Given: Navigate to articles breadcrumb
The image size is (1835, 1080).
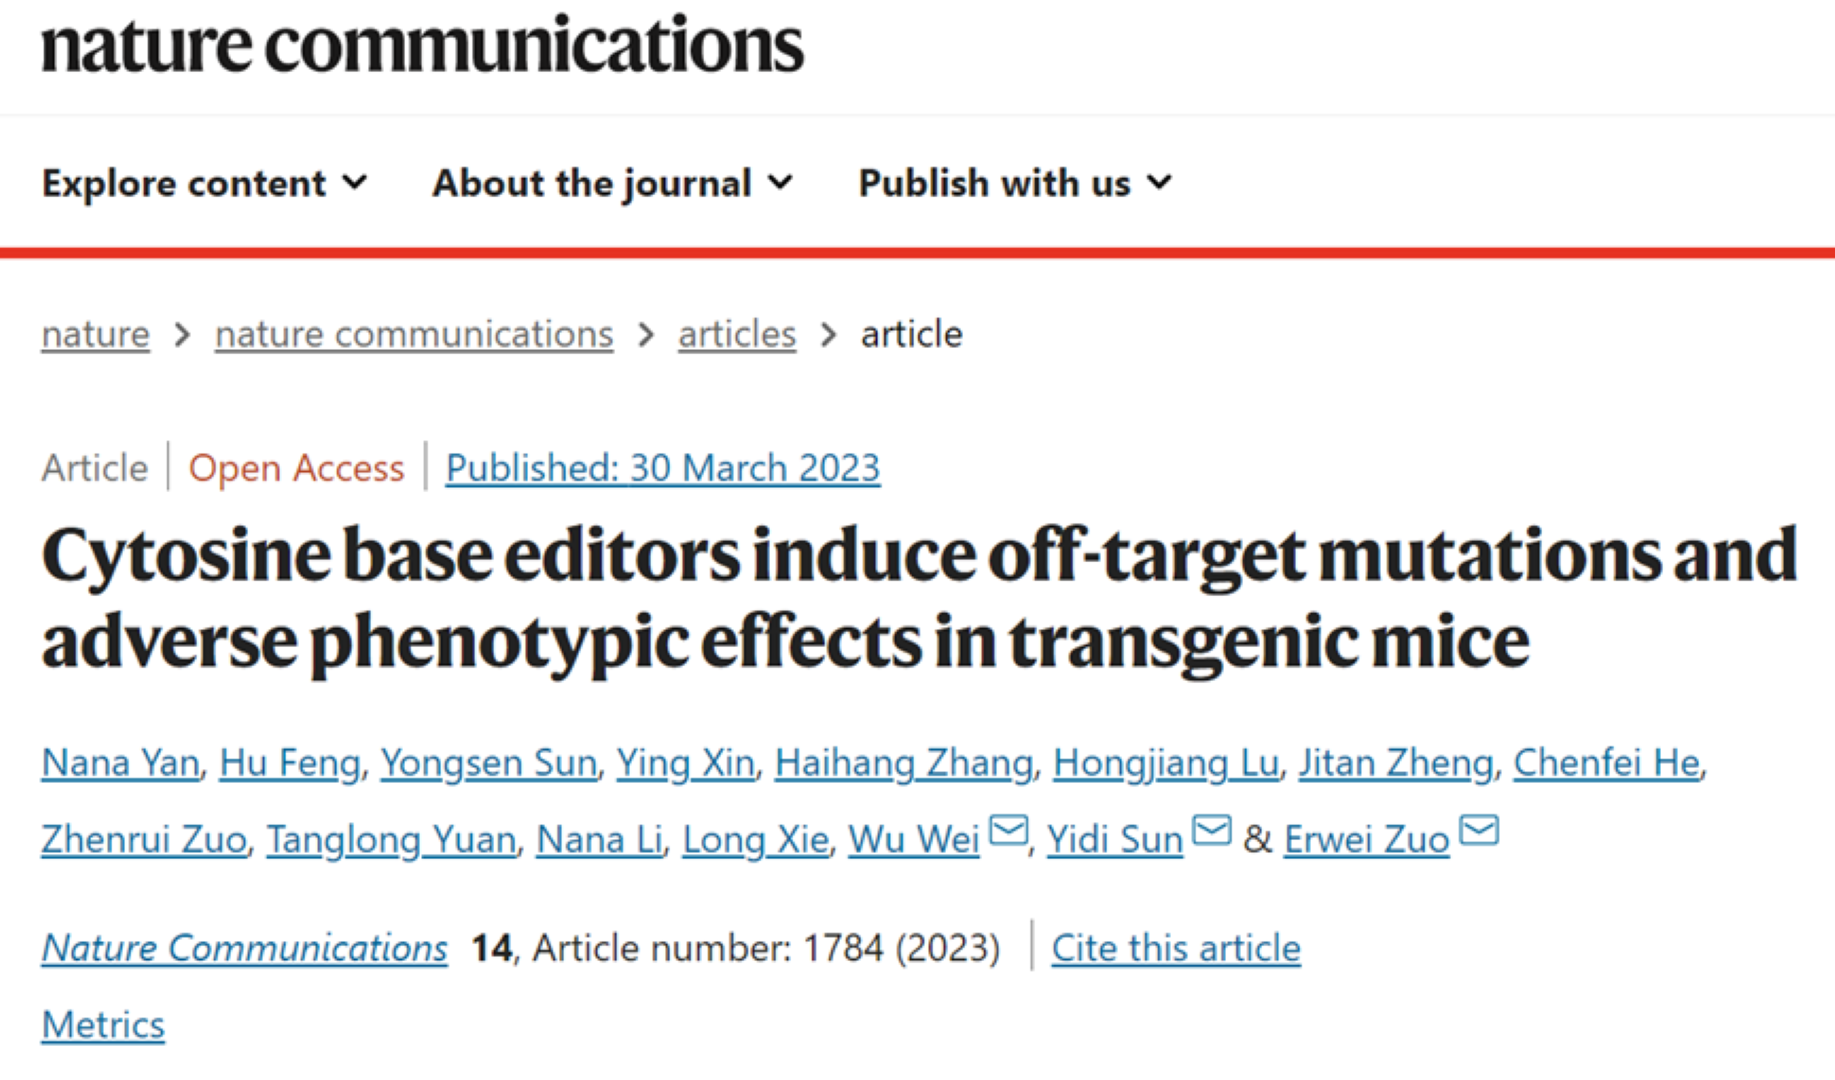Looking at the screenshot, I should 737,334.
